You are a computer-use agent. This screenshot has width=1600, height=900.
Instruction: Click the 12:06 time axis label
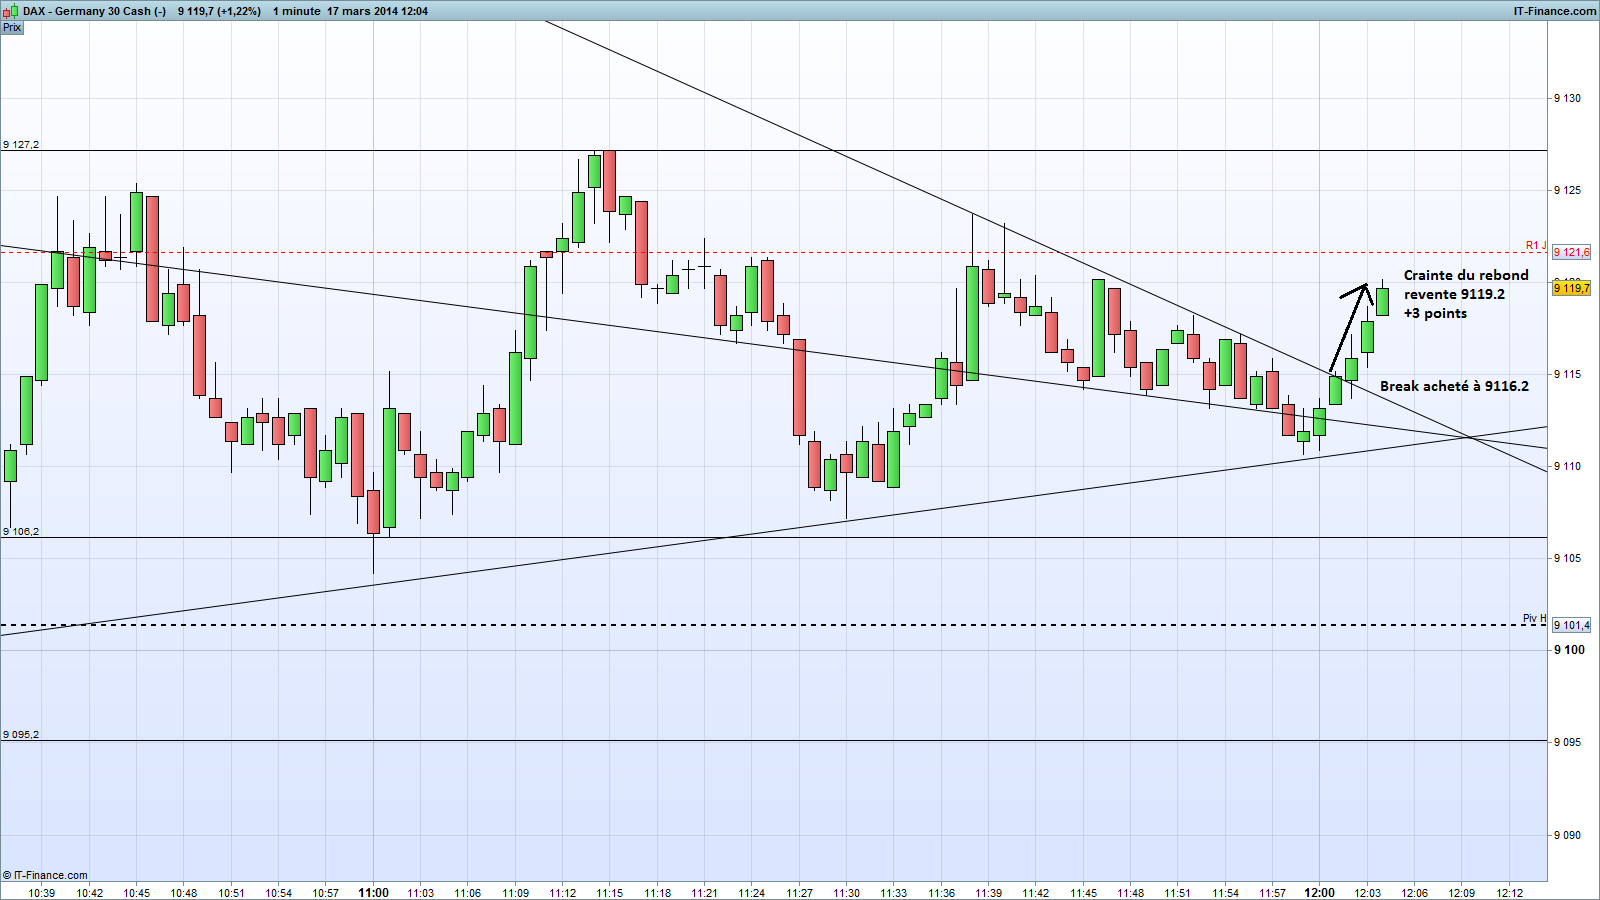tap(1414, 893)
